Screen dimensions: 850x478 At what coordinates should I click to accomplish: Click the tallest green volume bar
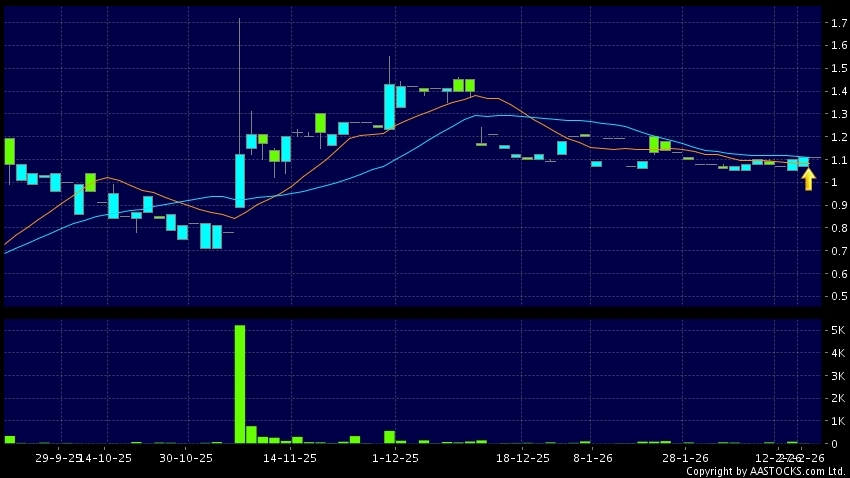point(240,384)
